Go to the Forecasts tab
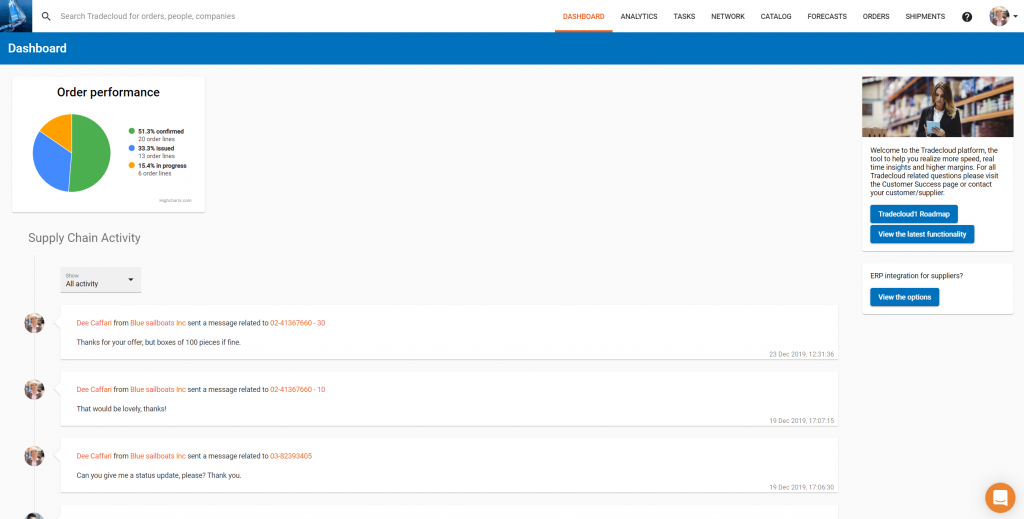Screen dimensions: 1024x519 click(x=827, y=16)
